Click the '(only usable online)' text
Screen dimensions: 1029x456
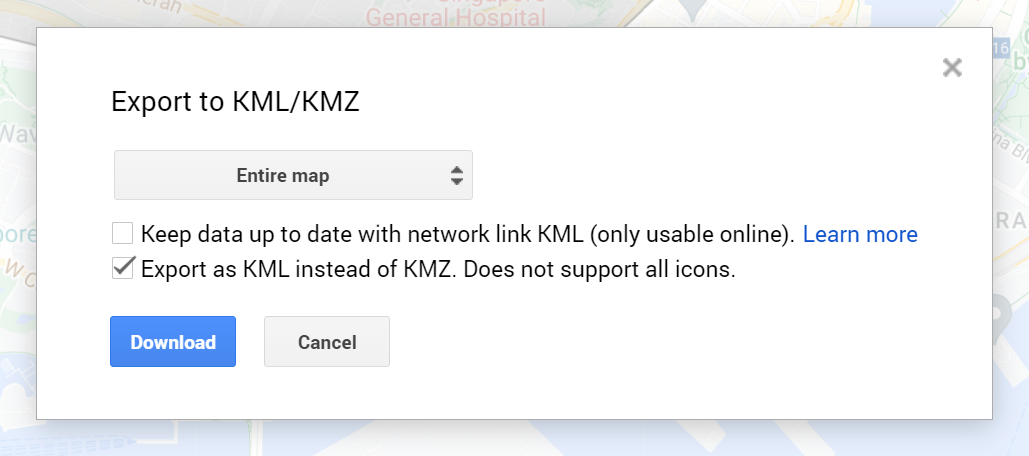click(692, 235)
